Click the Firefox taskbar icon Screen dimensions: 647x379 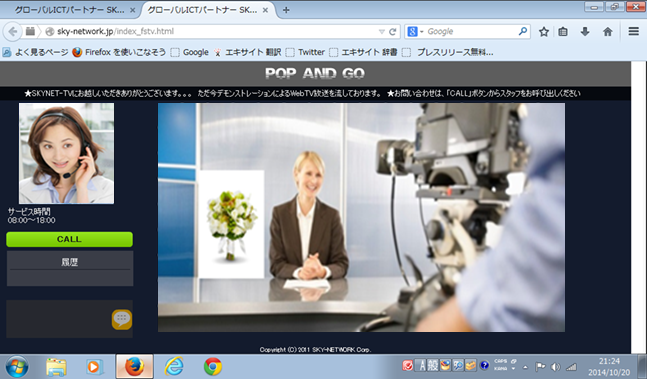pyautogui.click(x=135, y=366)
